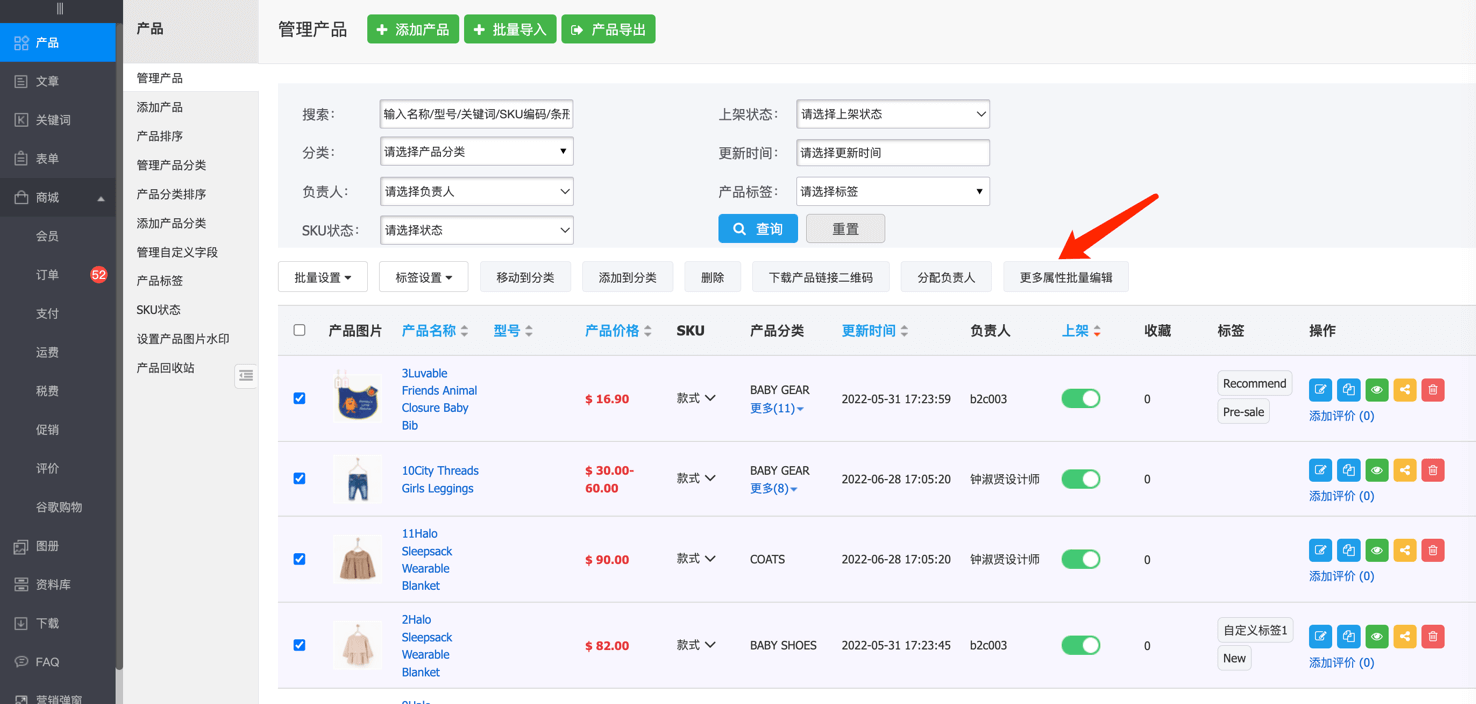Click green eye preview icon for COATS product
Viewport: 1476px width, 704px height.
click(x=1376, y=550)
